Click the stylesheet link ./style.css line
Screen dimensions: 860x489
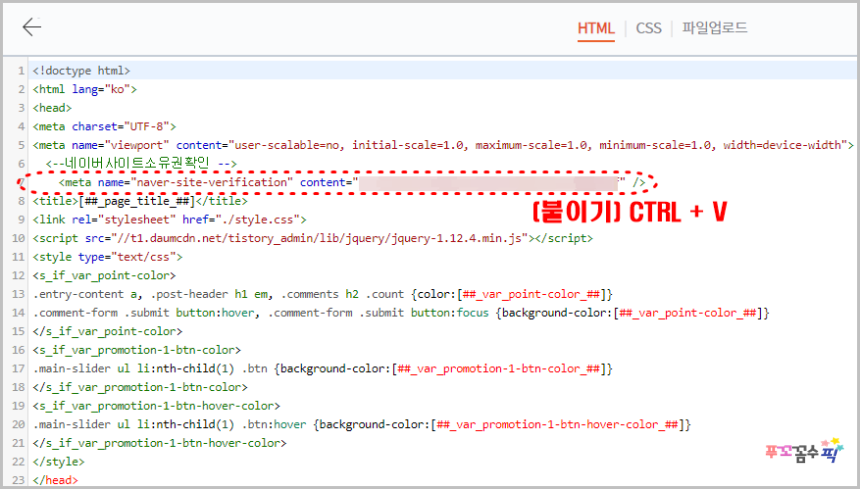[x=169, y=220]
